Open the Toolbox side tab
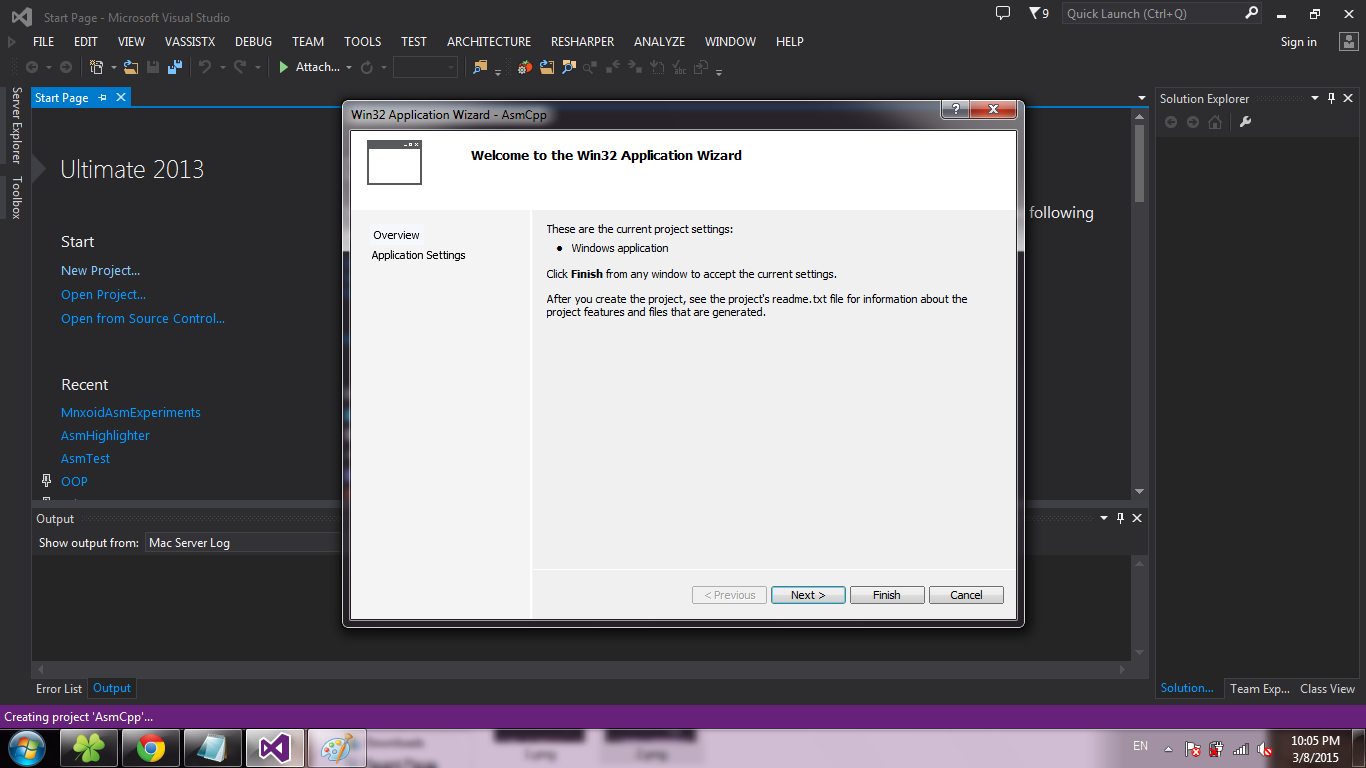 [16, 197]
